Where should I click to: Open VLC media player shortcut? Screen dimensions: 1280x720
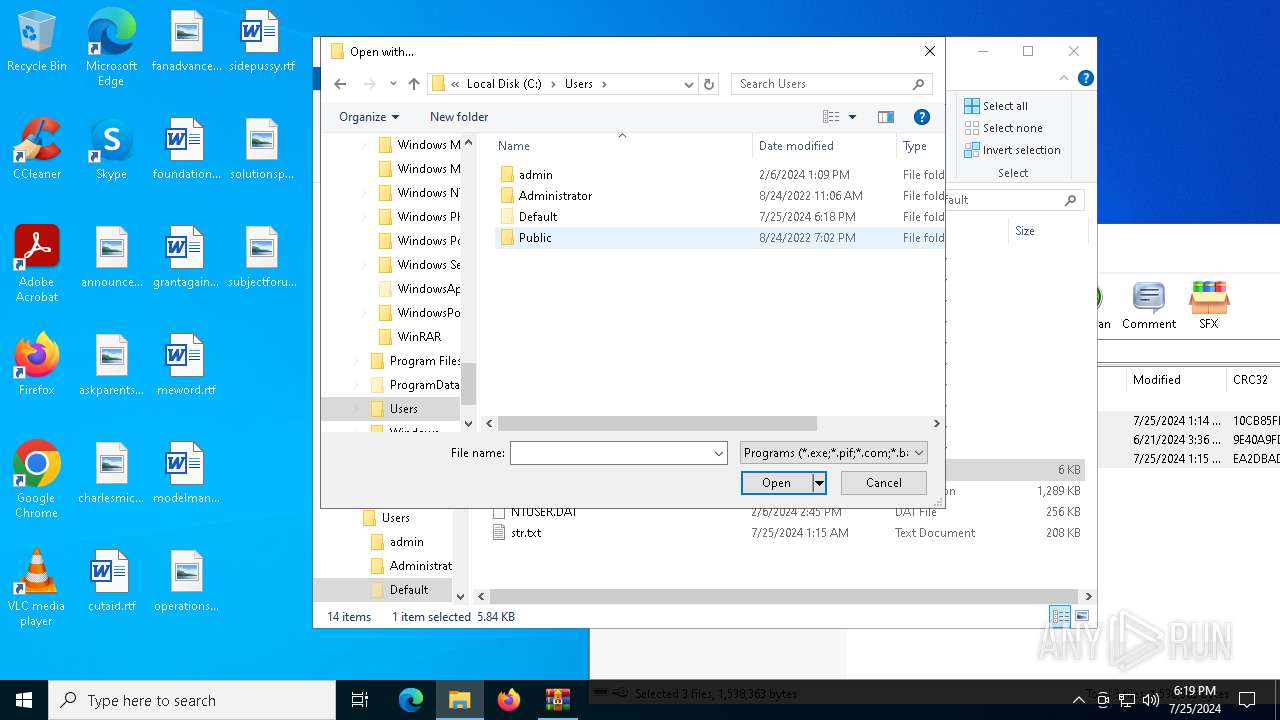(x=37, y=587)
